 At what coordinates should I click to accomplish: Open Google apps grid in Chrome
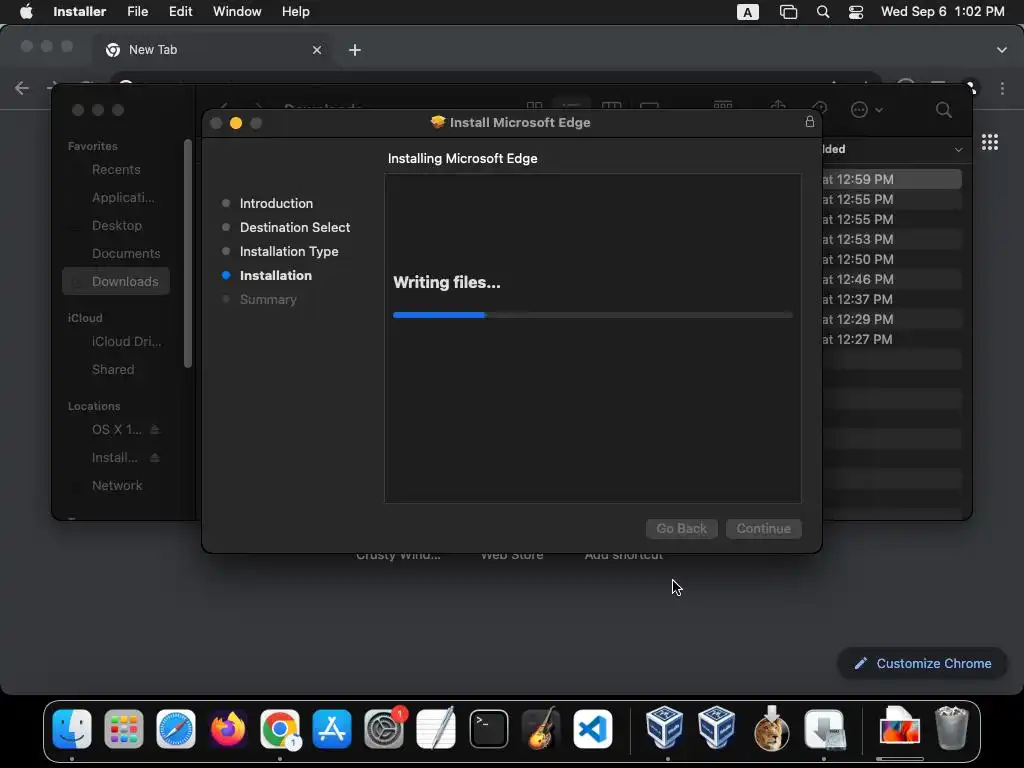pos(990,142)
